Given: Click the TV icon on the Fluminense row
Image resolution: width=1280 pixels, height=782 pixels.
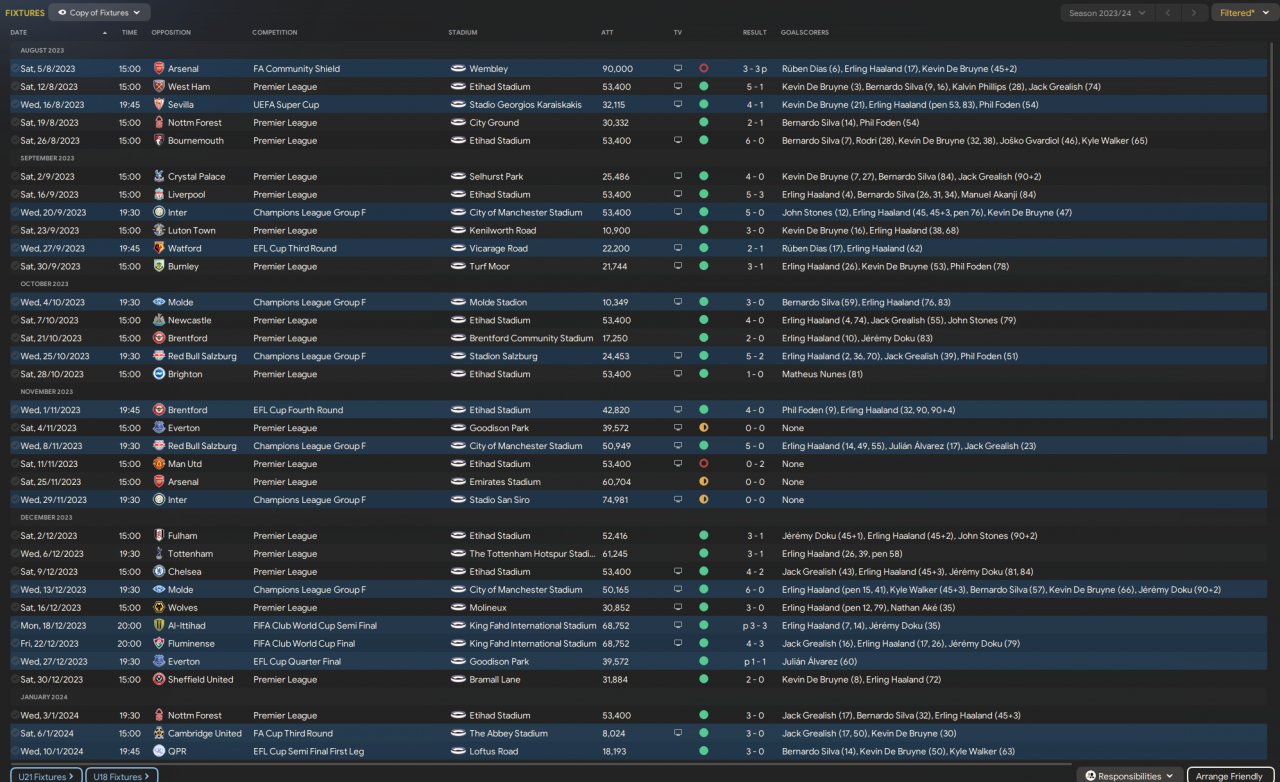Looking at the screenshot, I should click(x=678, y=644).
